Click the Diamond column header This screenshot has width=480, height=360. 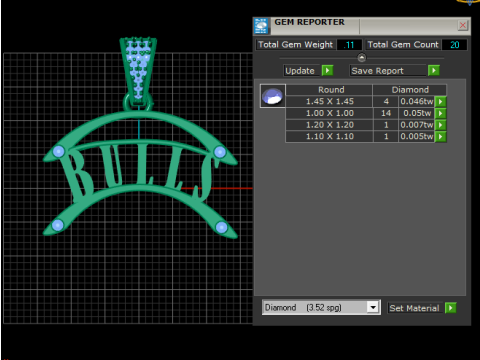(x=410, y=90)
